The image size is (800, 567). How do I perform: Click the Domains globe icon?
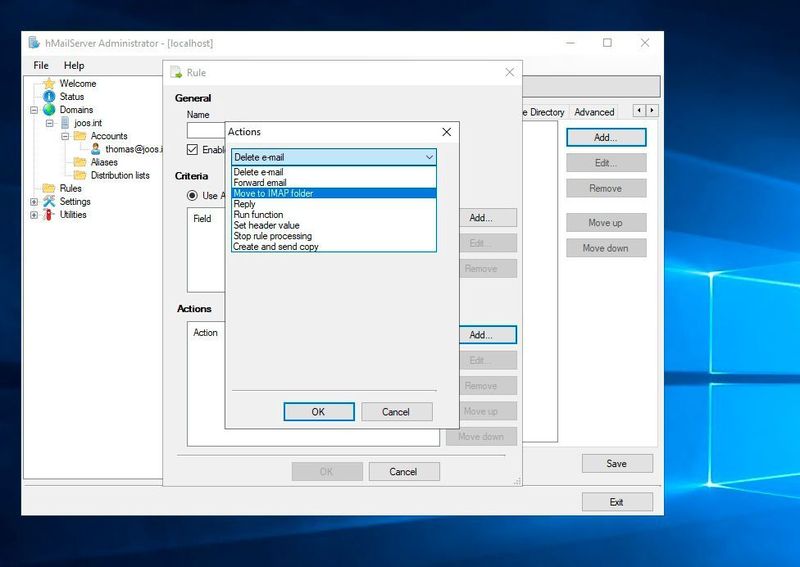(49, 110)
